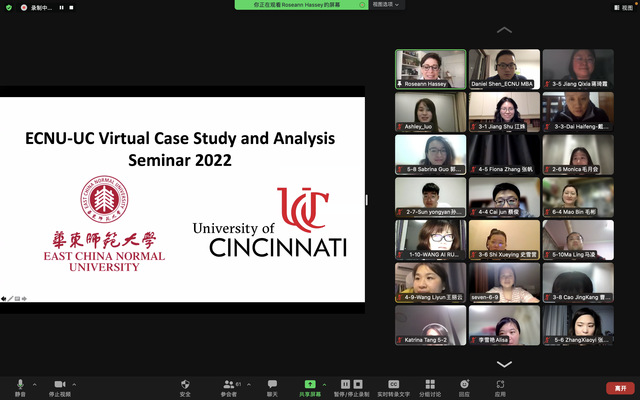The width and height of the screenshot is (640, 400).
Task: Click the next-slide arrow icon on slide
Action: point(24,299)
